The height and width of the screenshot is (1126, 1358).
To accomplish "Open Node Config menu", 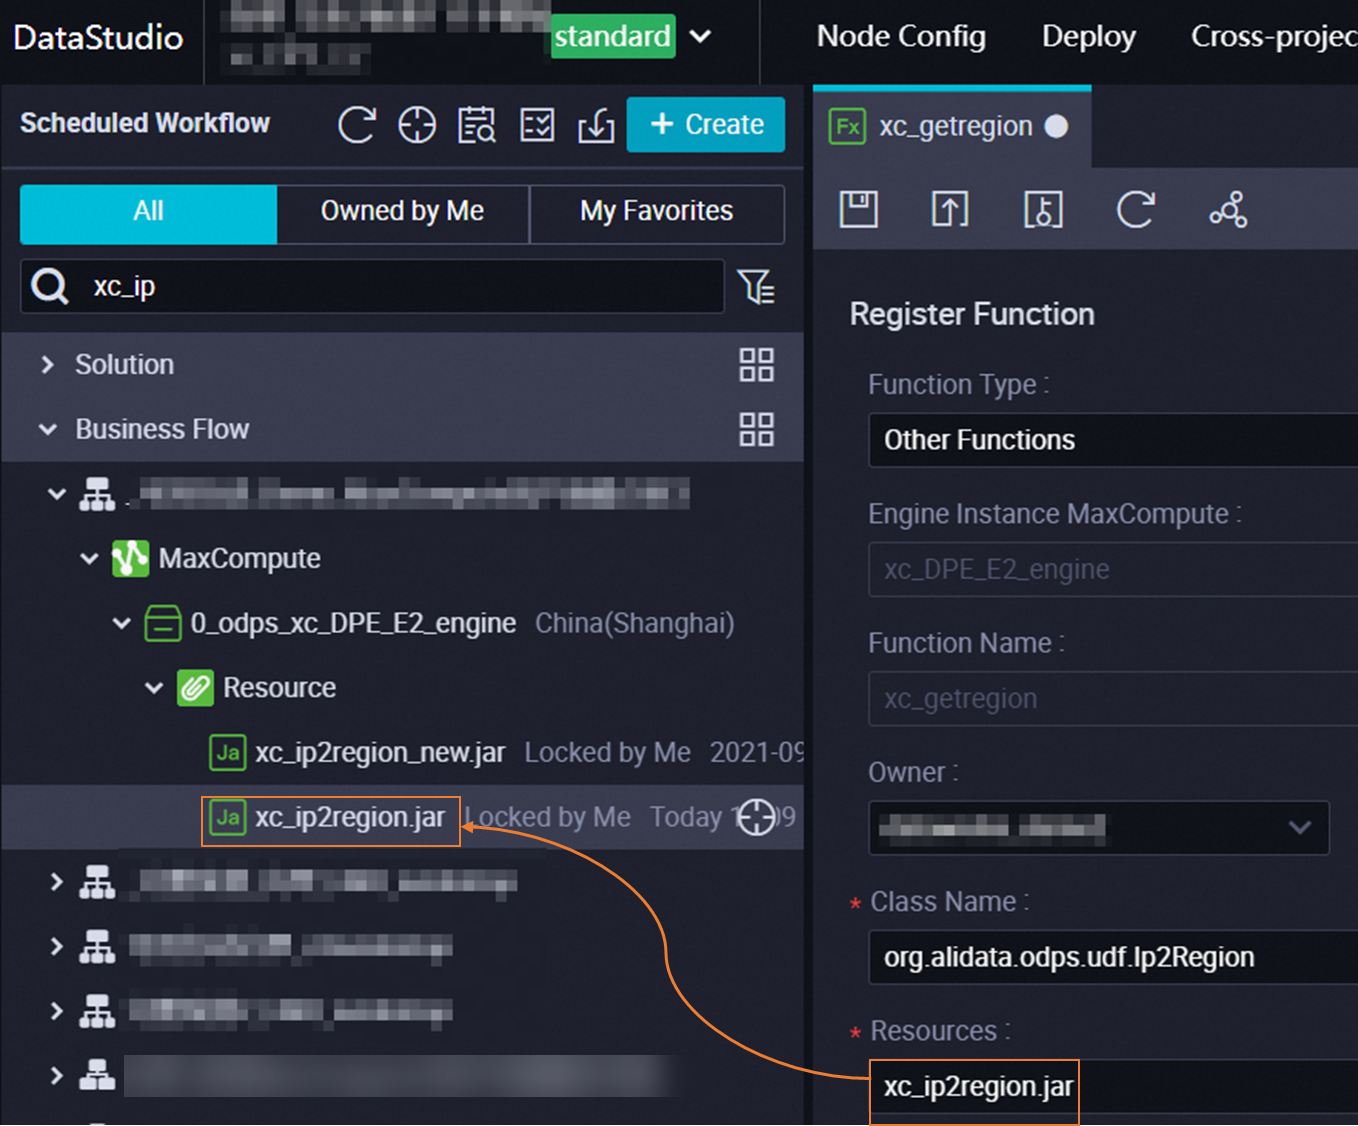I will tap(901, 37).
